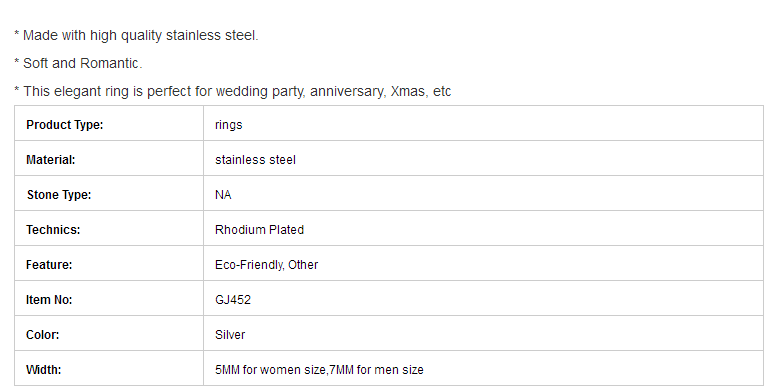Click the 'Color:' label cell

[x=109, y=333]
